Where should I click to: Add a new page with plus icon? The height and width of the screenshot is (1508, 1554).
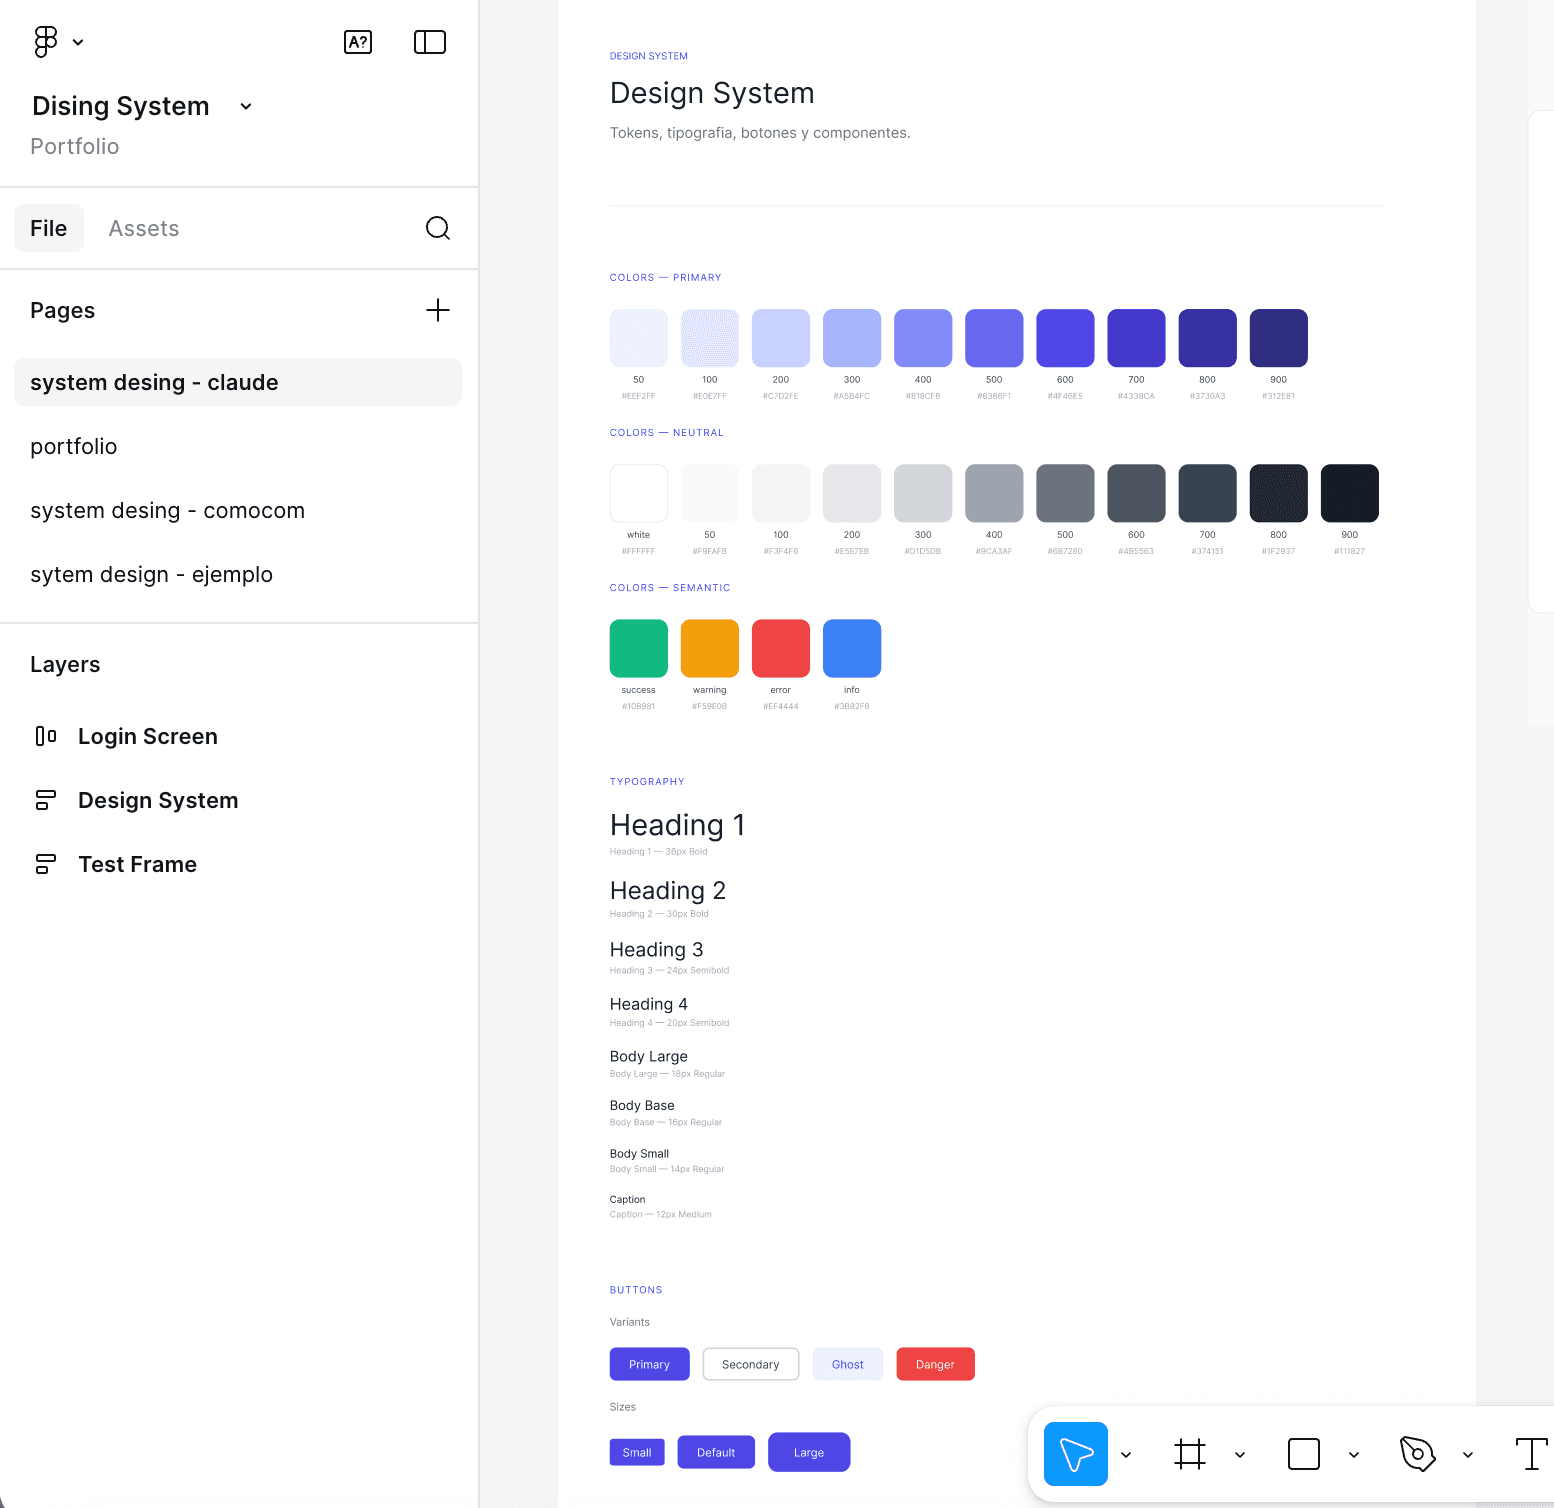tap(438, 310)
